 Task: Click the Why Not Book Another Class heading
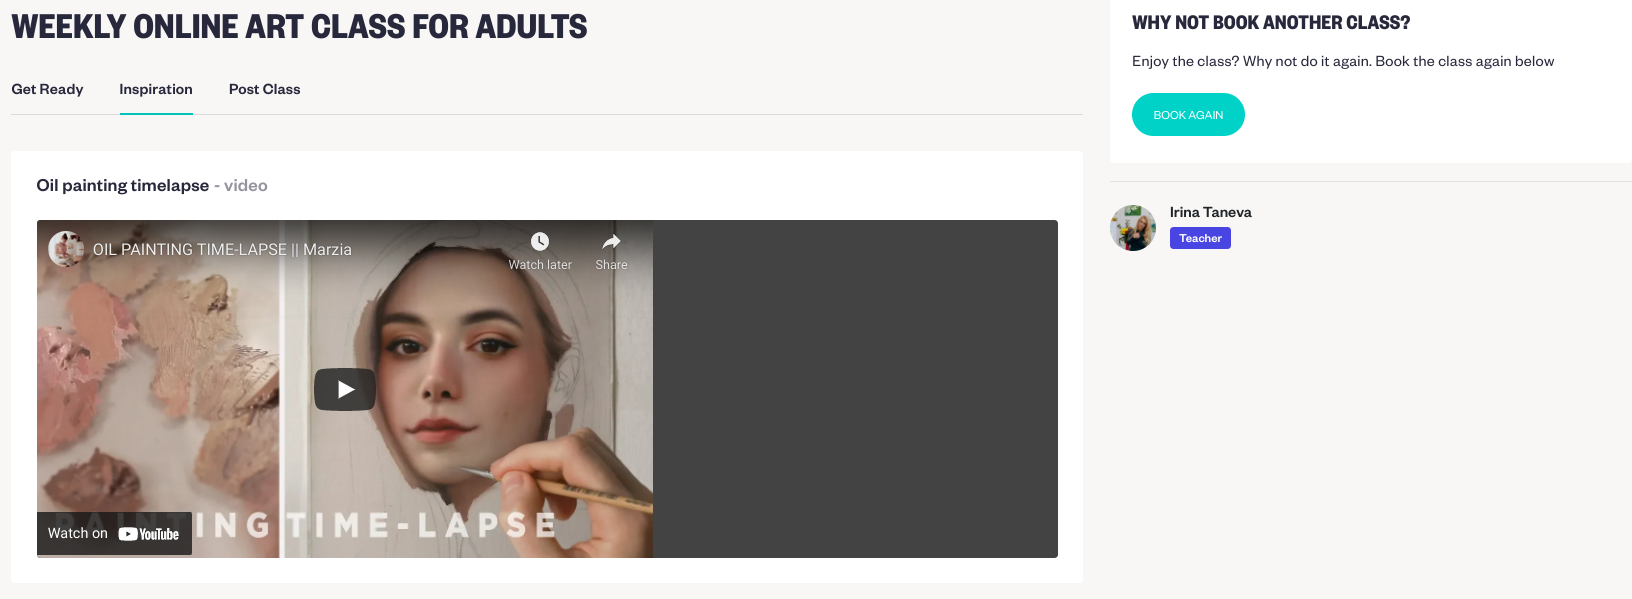point(1271,23)
